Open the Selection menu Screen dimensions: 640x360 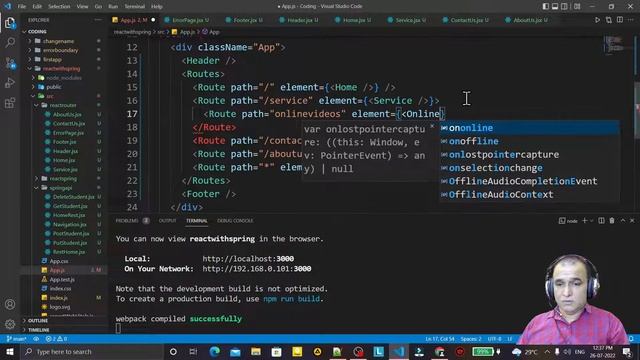click(x=59, y=7)
